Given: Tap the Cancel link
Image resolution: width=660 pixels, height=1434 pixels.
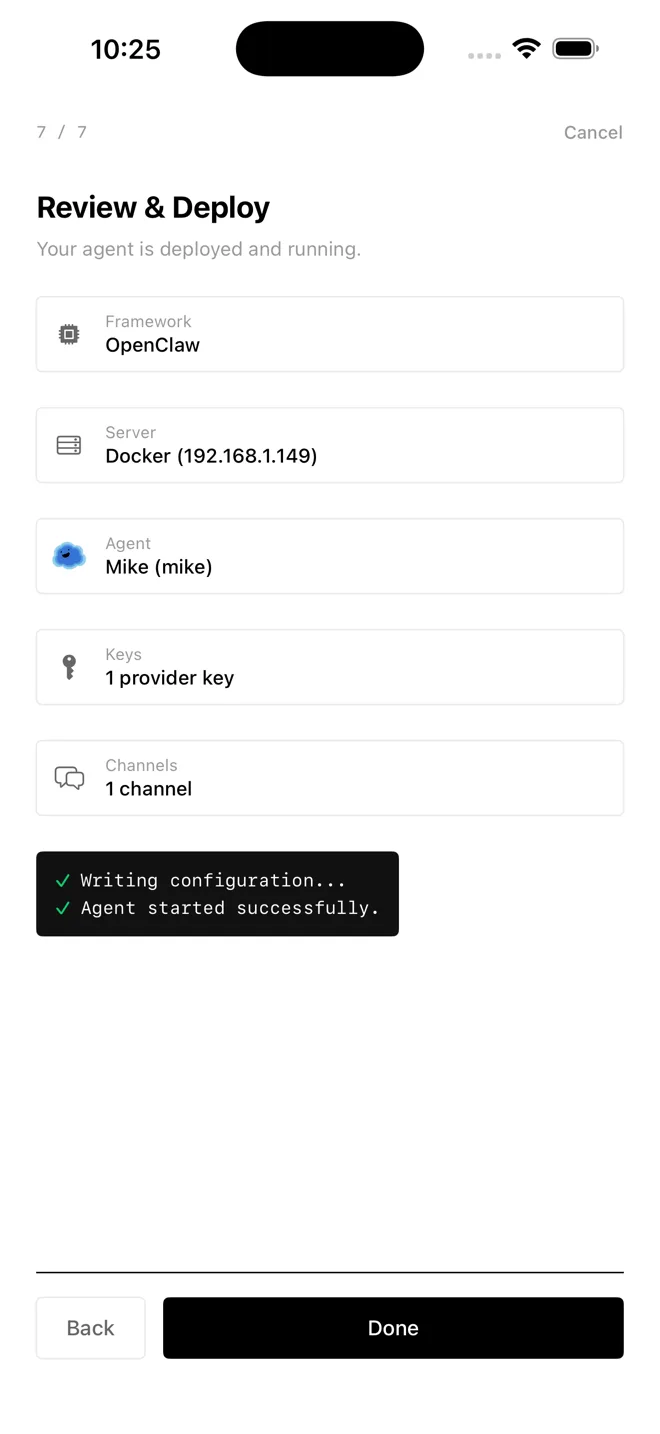Looking at the screenshot, I should coord(593,132).
